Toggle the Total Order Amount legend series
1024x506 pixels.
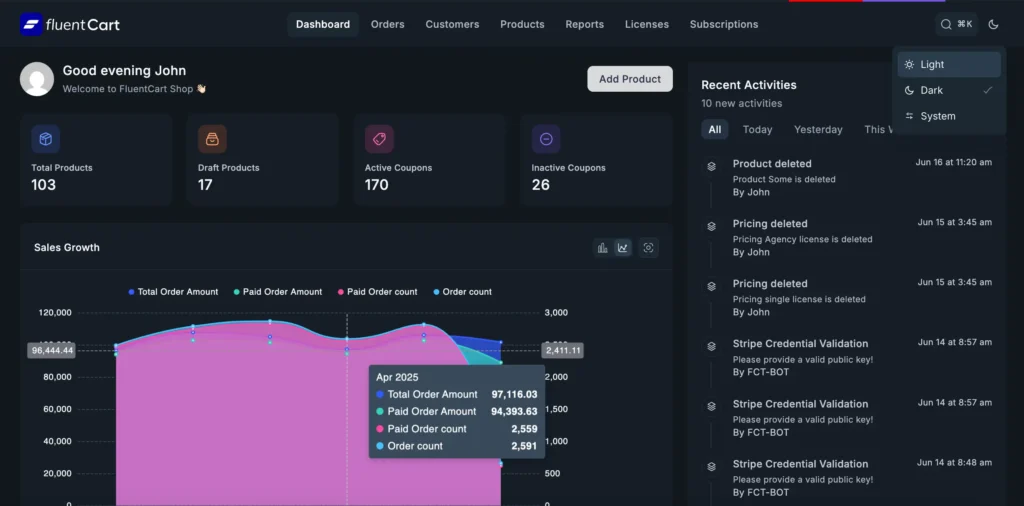tap(173, 292)
